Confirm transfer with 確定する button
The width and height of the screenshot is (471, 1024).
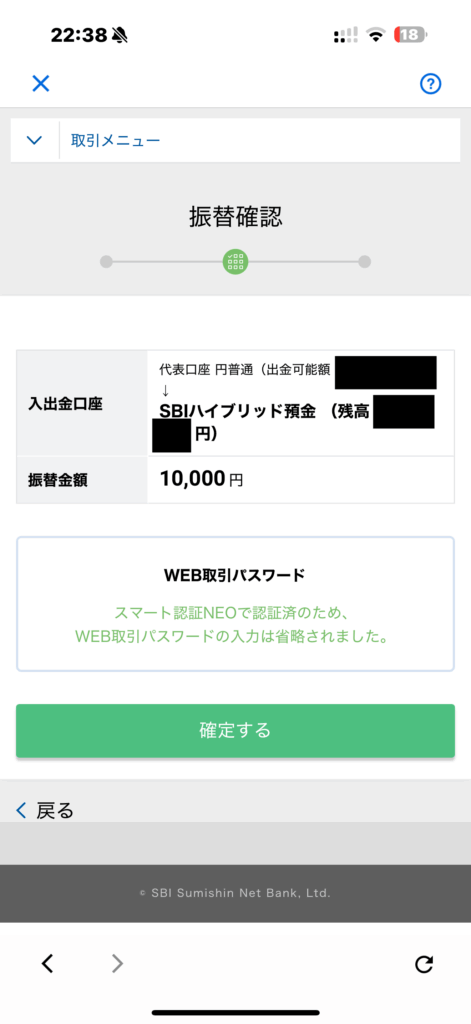coord(235,731)
